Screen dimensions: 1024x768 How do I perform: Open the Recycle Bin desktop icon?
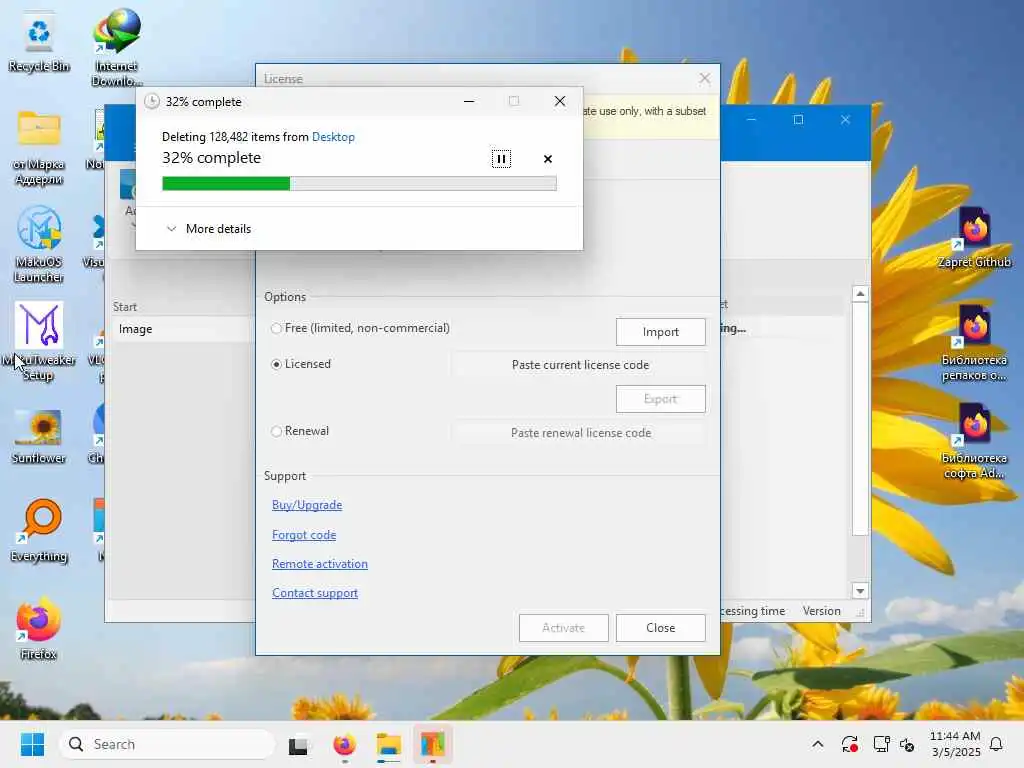(x=39, y=42)
